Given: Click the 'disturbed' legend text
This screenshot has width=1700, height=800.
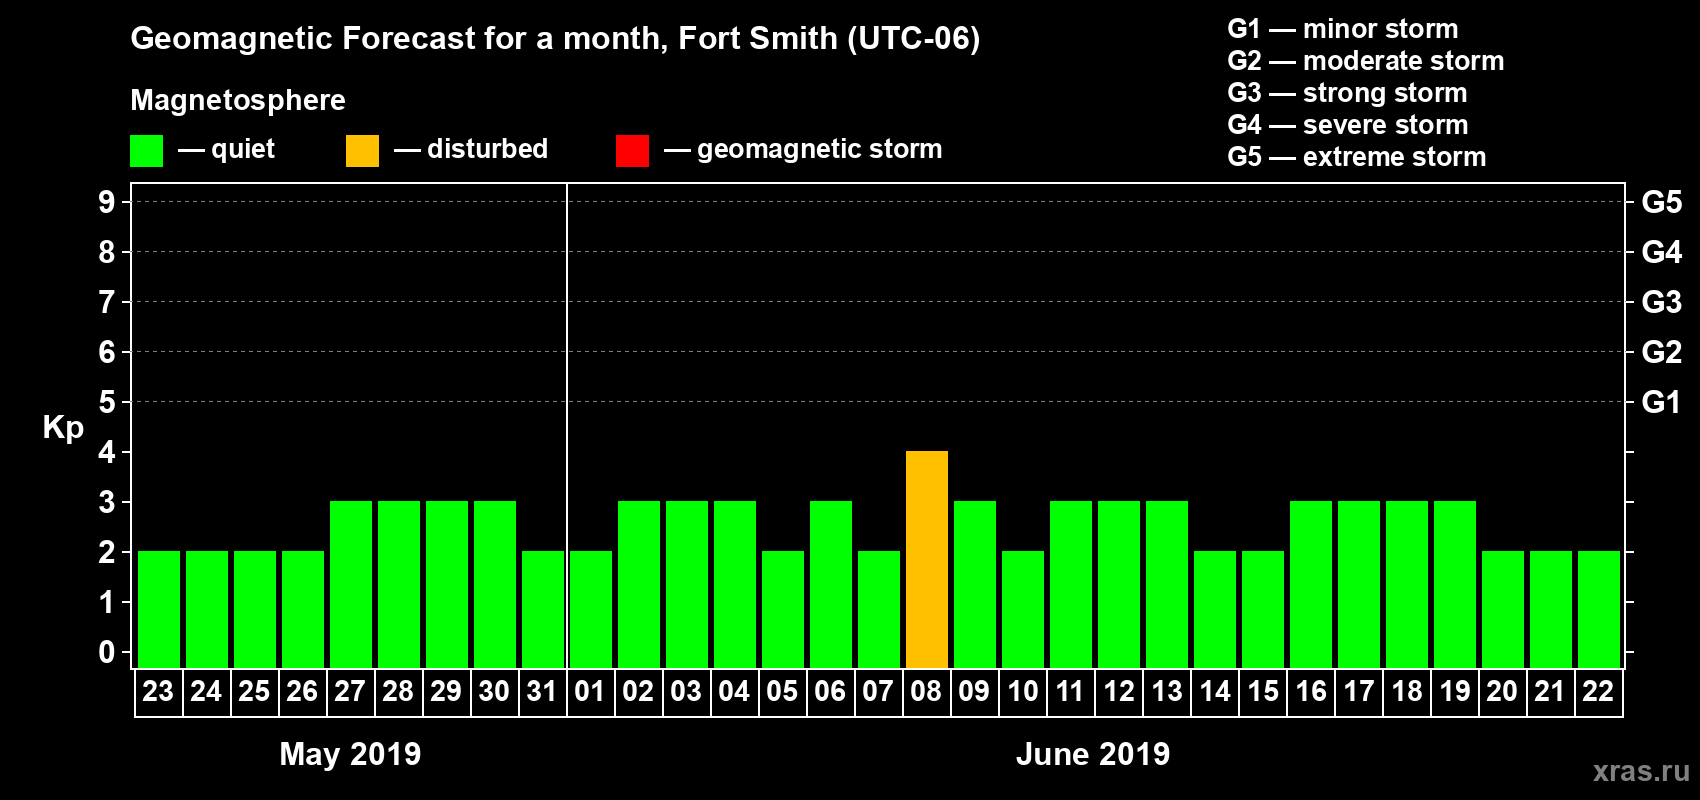Looking at the screenshot, I should (487, 149).
